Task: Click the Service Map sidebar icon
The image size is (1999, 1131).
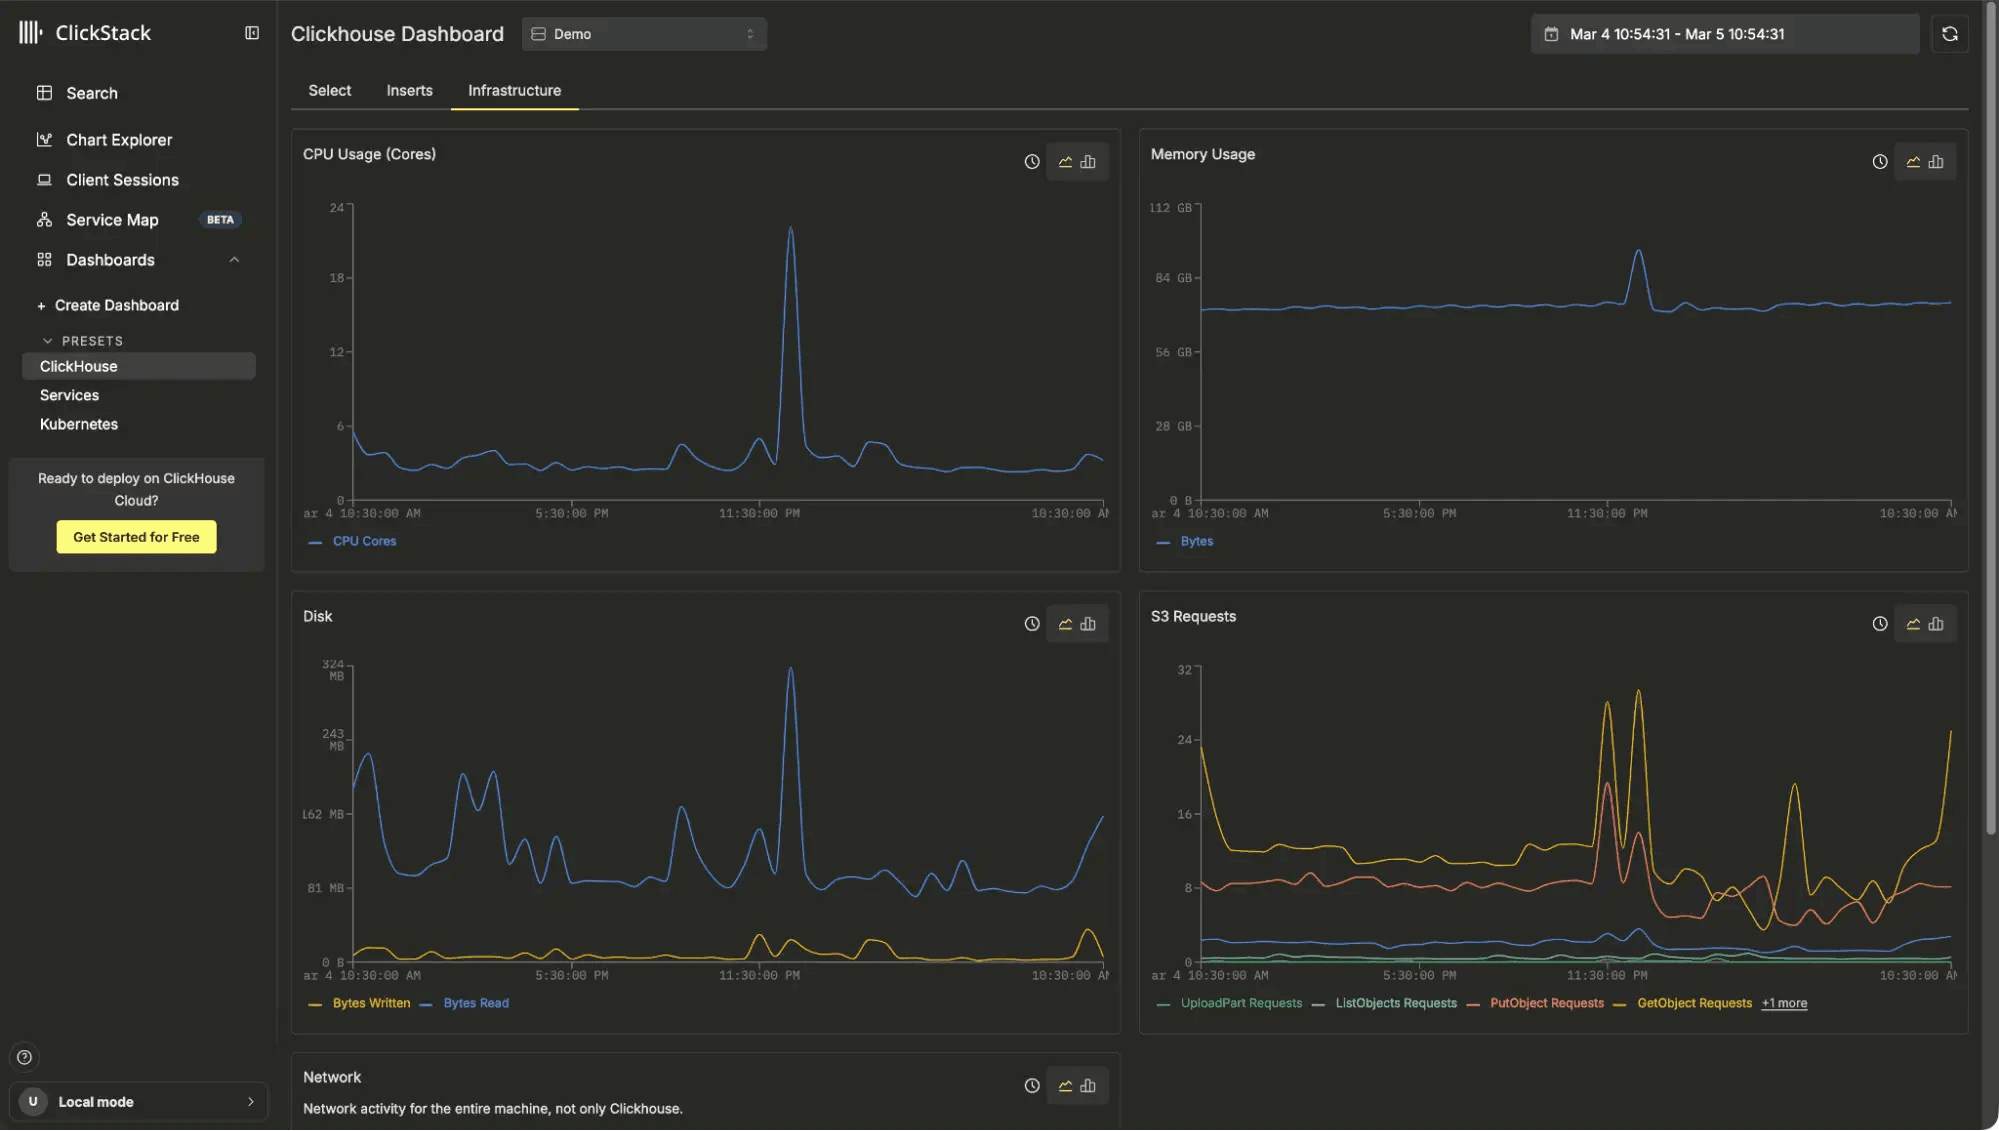Action: coord(44,220)
